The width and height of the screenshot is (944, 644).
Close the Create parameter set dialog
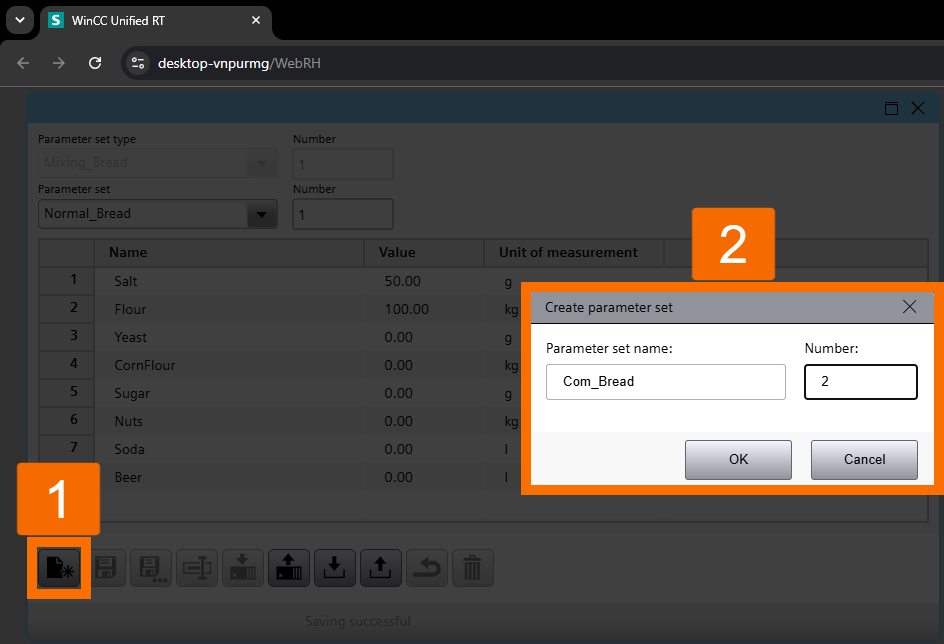pyautogui.click(x=909, y=307)
